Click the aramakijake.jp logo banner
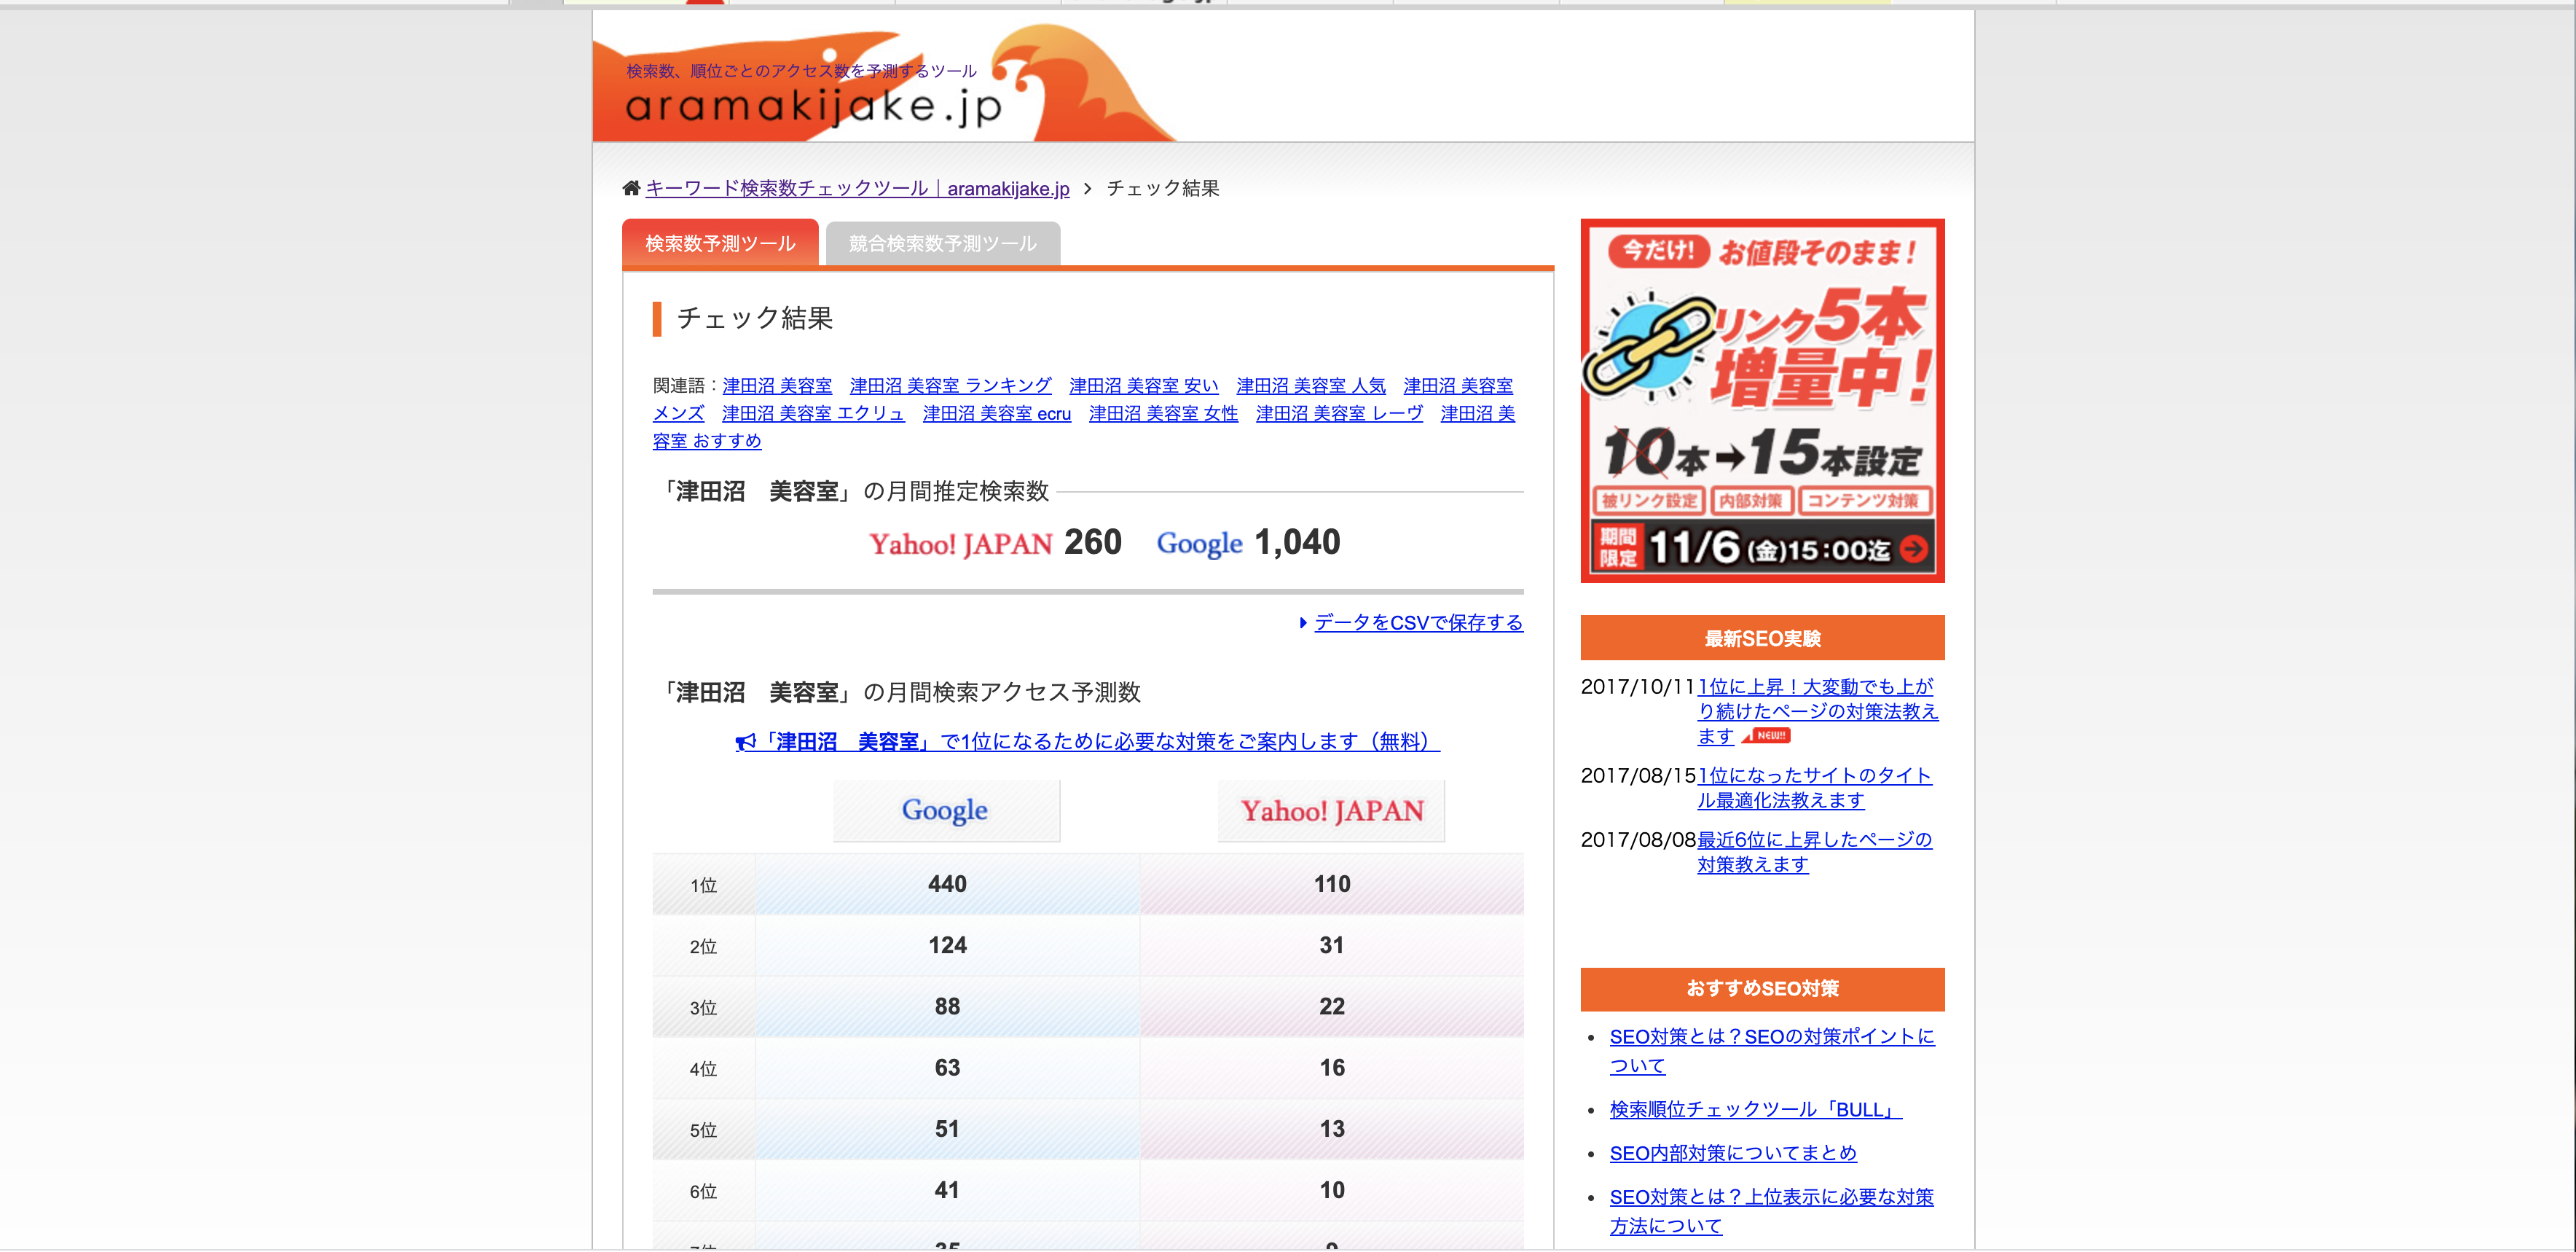 pos(885,84)
